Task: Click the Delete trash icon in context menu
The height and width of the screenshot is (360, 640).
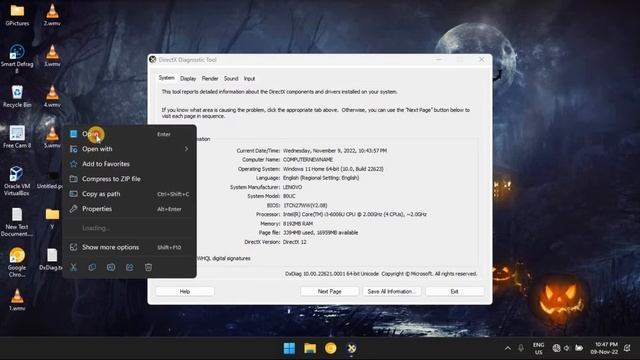Action: tap(149, 267)
